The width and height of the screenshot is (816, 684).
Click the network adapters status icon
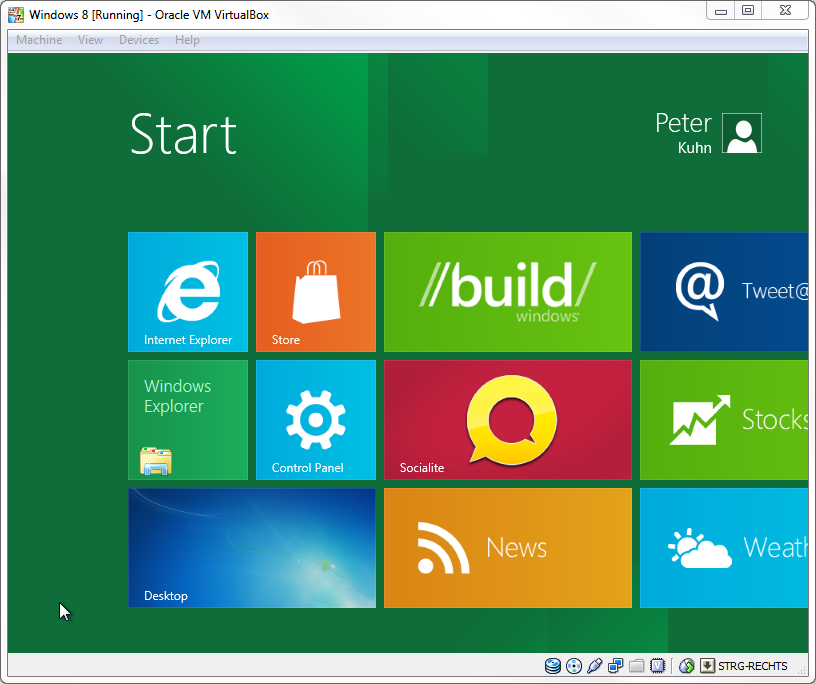[616, 666]
